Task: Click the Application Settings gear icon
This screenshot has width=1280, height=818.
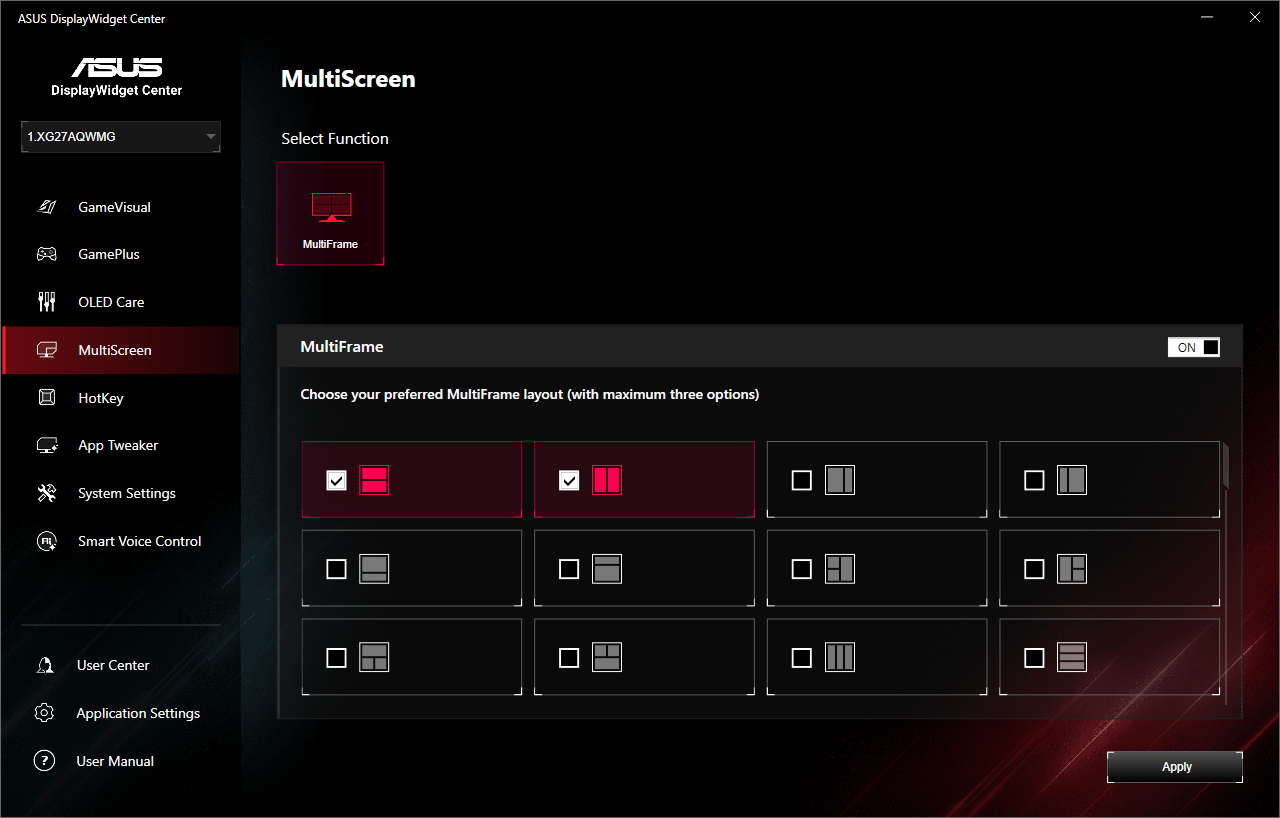Action: tap(44, 713)
